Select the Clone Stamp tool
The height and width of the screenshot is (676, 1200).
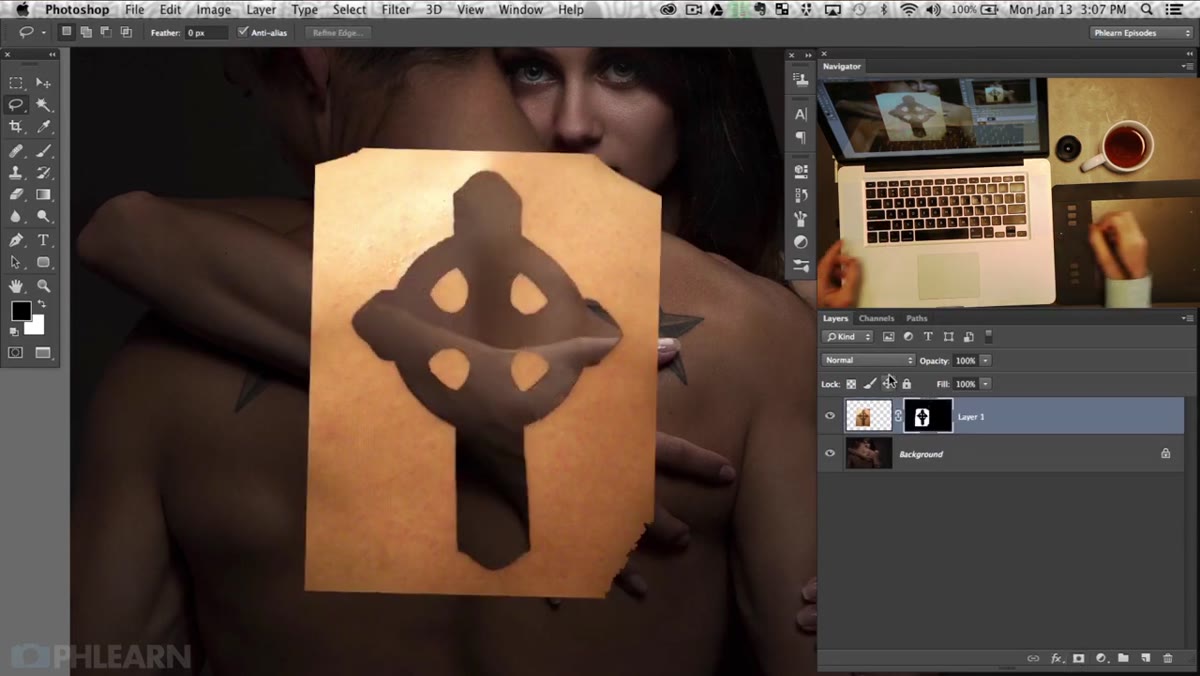tap(16, 173)
